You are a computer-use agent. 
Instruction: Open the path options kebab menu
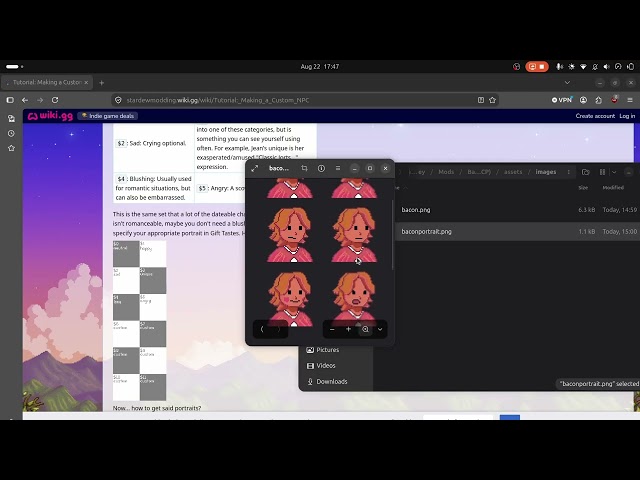(568, 172)
